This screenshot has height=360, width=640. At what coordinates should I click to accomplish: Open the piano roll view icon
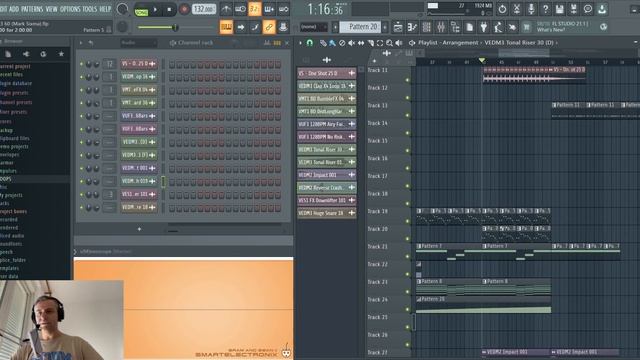coord(412,27)
